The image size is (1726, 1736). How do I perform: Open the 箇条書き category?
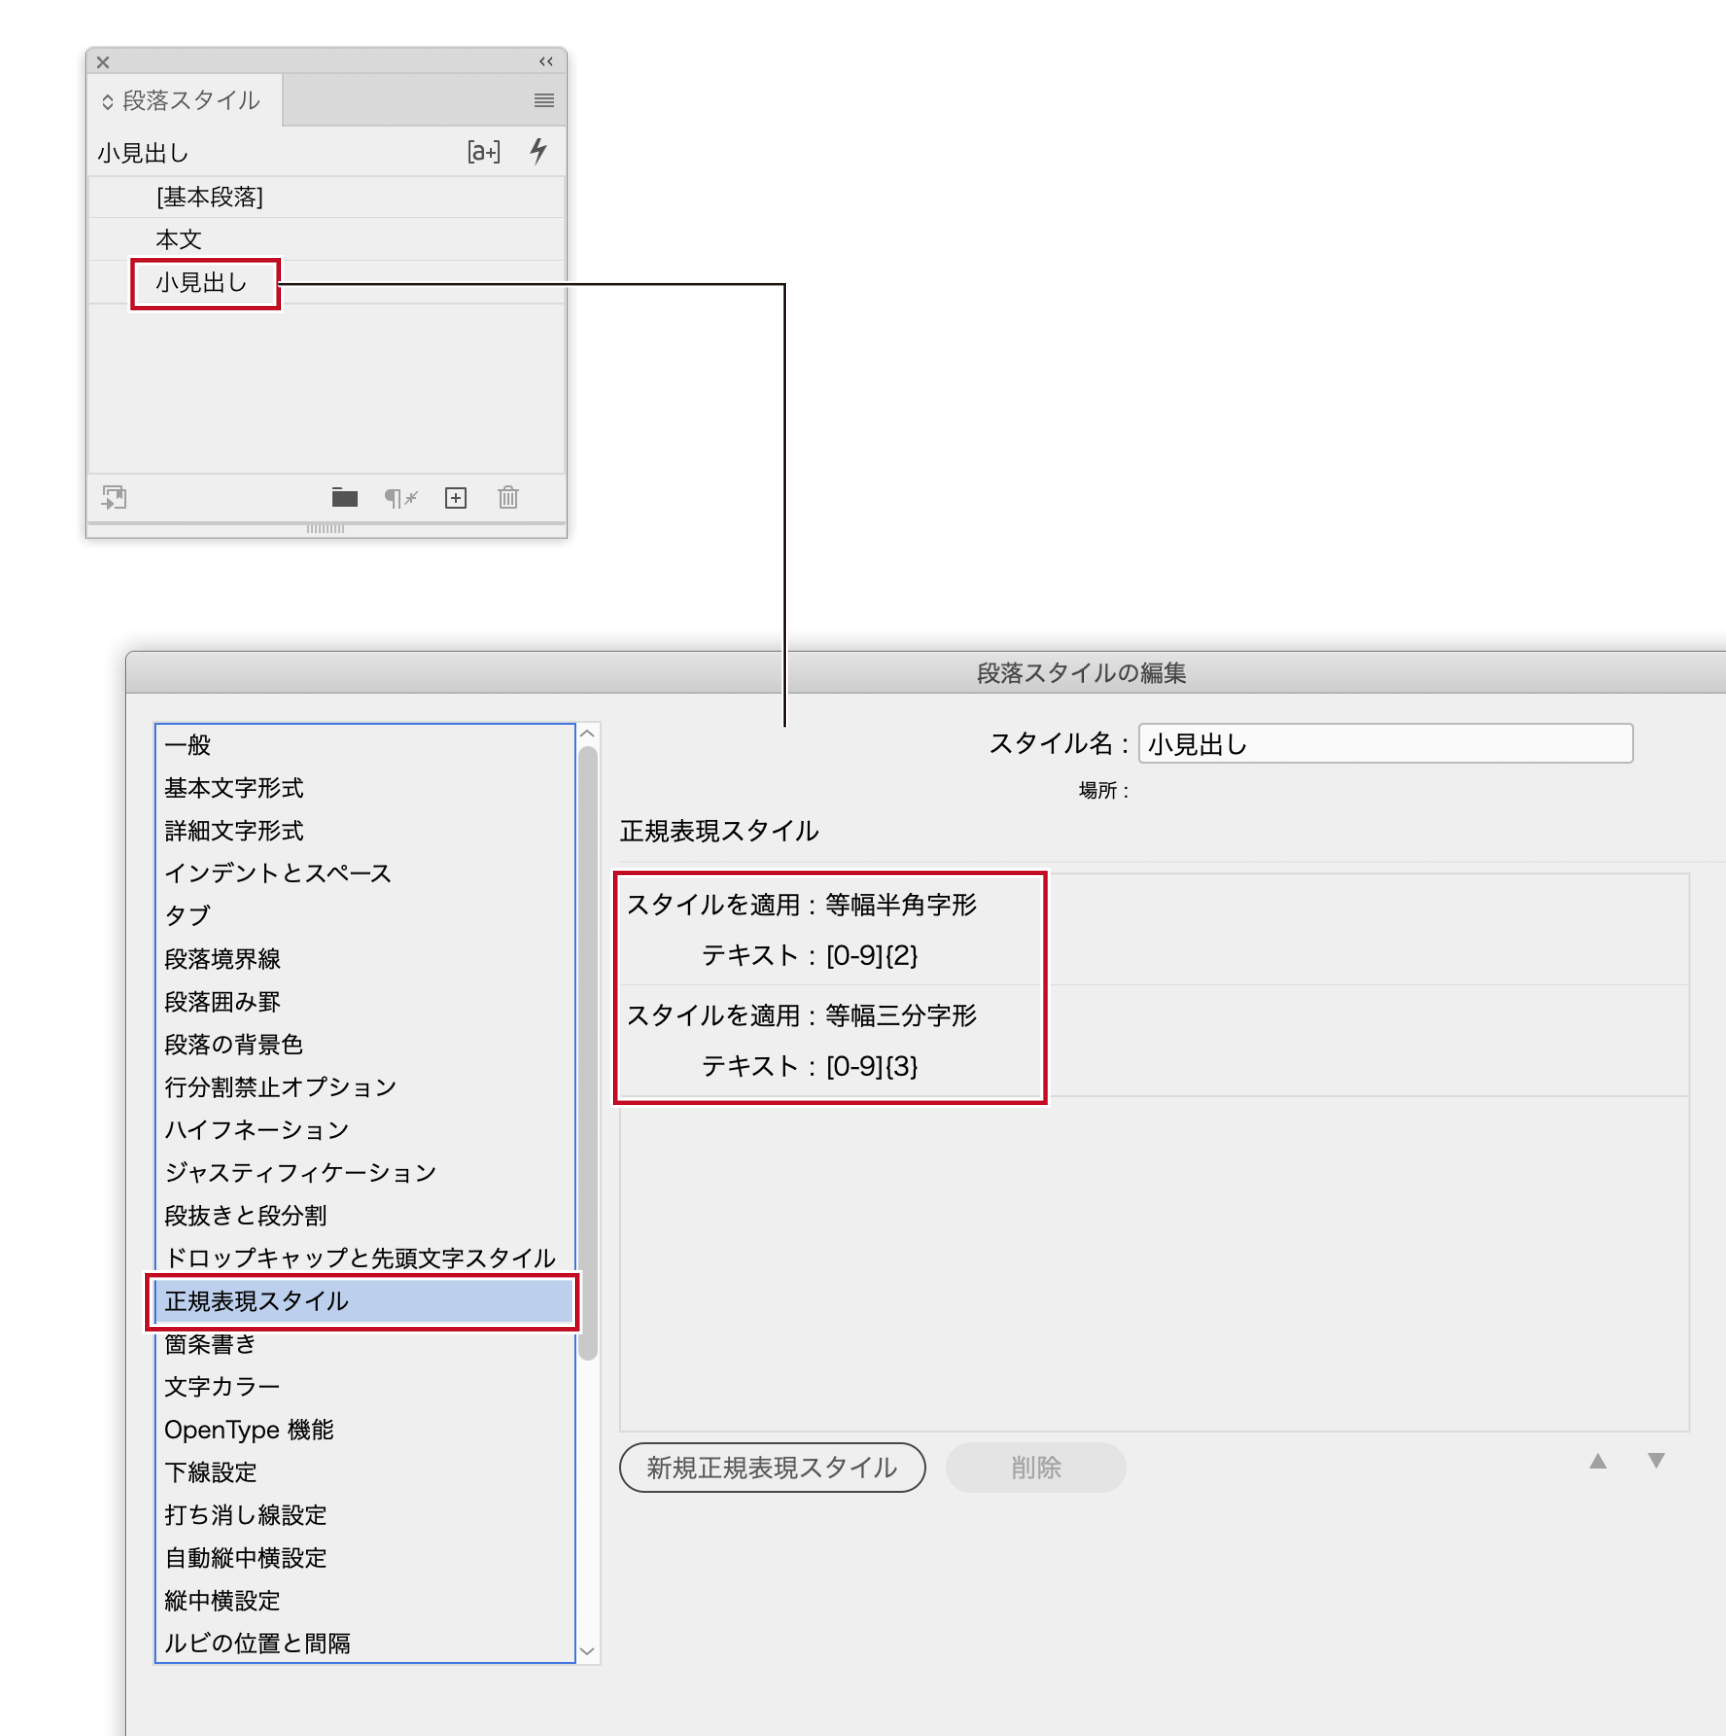coord(365,1344)
